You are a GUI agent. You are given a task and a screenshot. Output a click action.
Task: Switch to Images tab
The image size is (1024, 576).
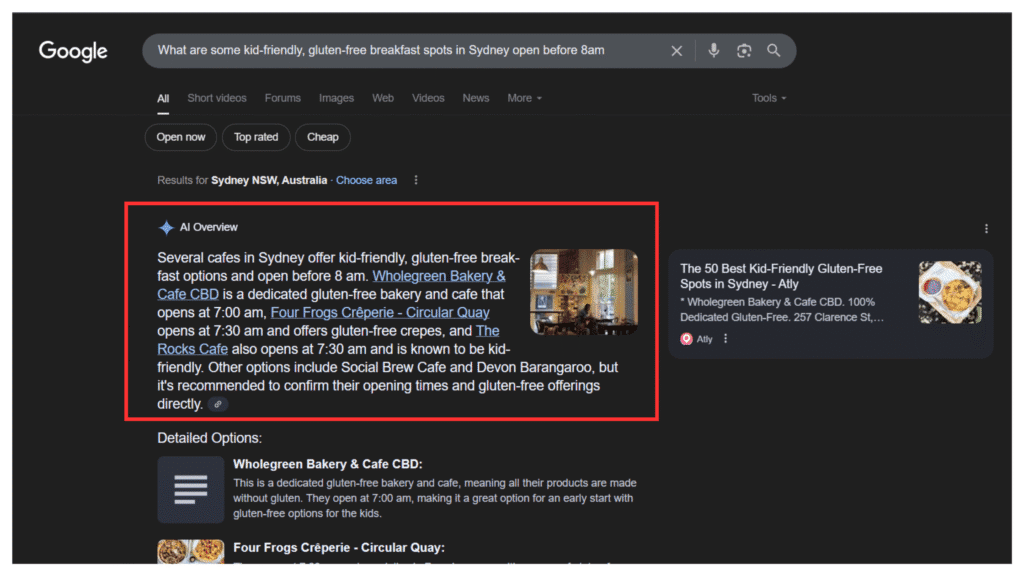coord(336,98)
